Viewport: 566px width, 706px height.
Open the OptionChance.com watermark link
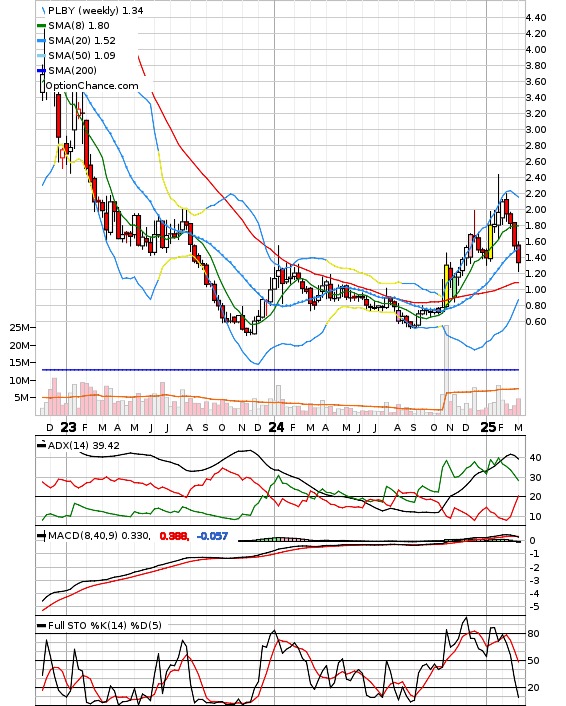[92, 86]
